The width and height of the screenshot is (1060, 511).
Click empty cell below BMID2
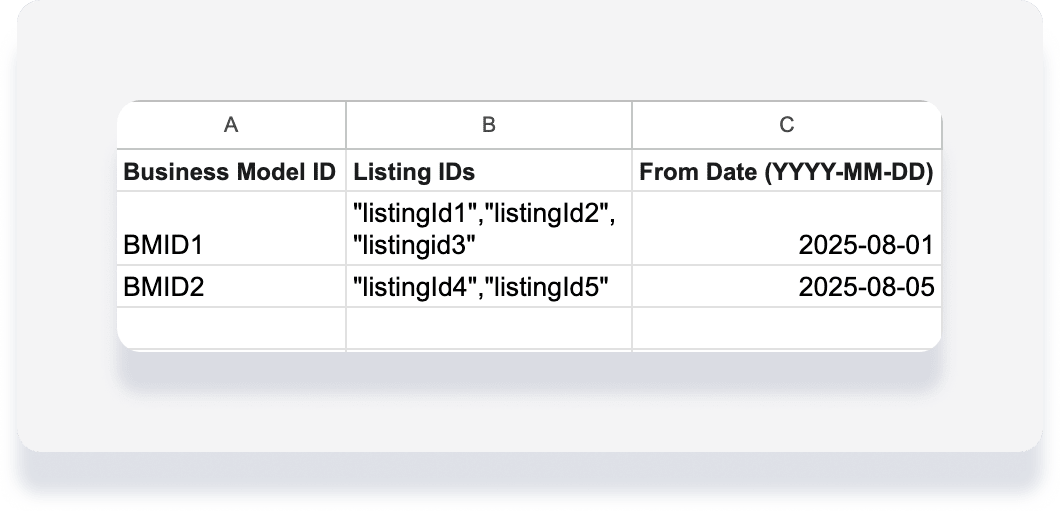click(231, 328)
